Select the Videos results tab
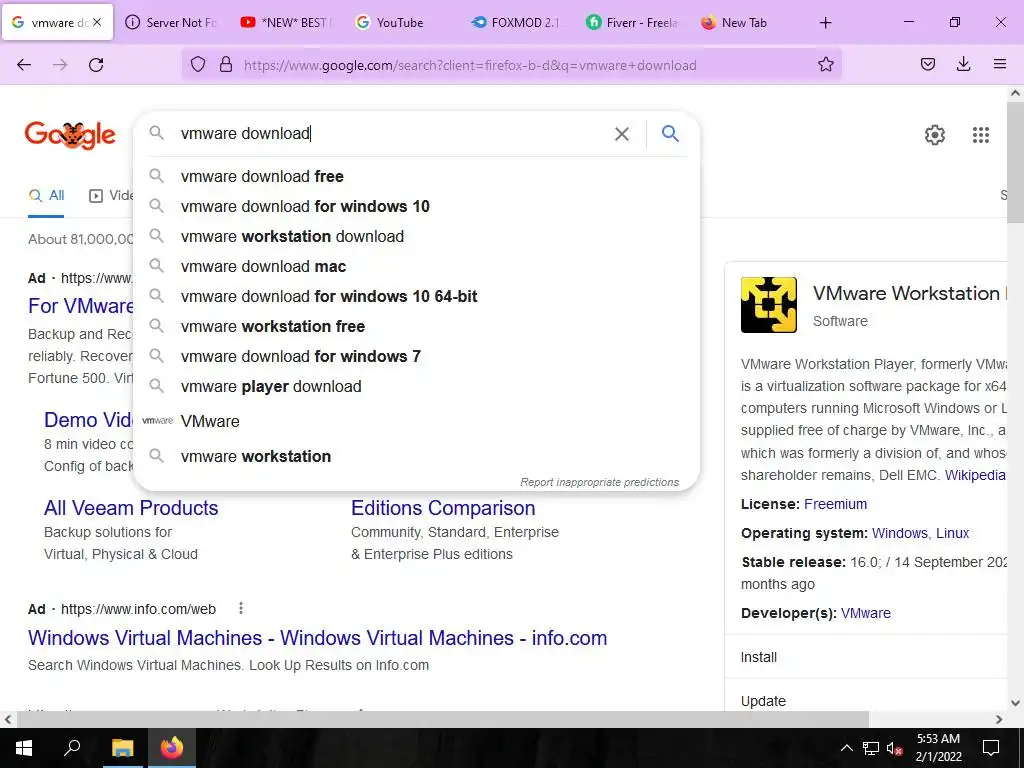 tap(111, 195)
